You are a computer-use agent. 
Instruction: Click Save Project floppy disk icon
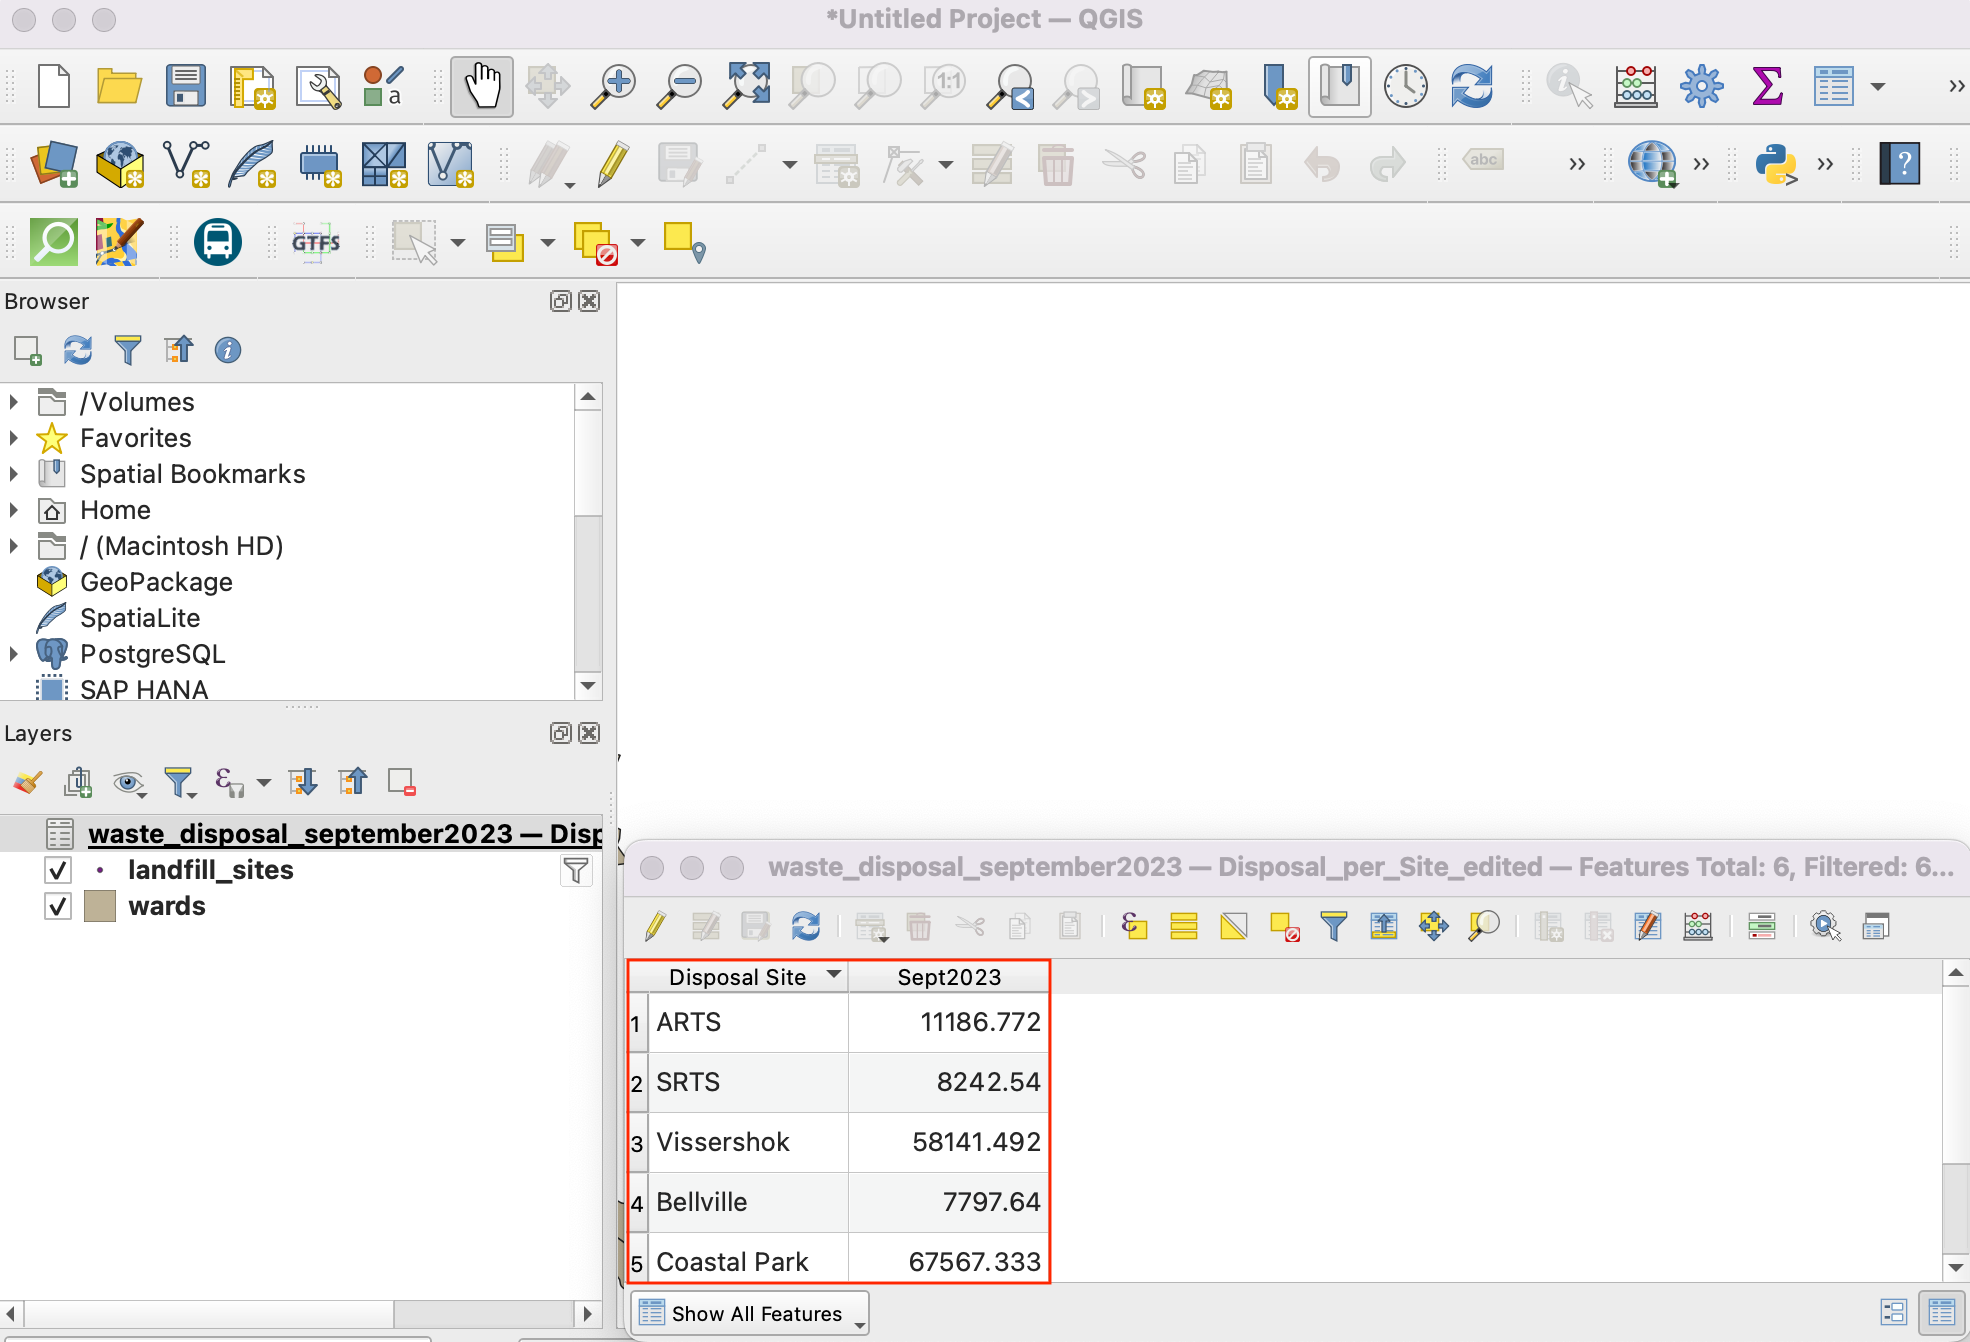pyautogui.click(x=185, y=87)
